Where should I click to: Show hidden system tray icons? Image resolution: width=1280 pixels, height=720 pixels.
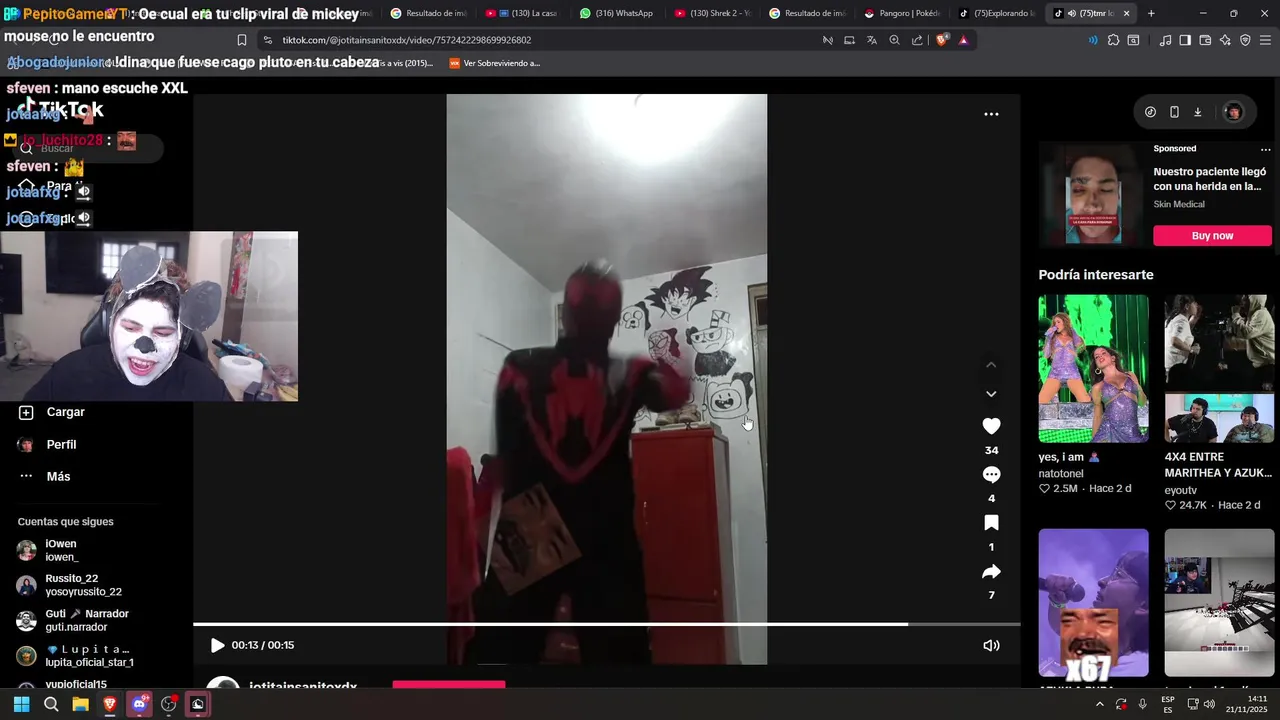(x=1099, y=704)
